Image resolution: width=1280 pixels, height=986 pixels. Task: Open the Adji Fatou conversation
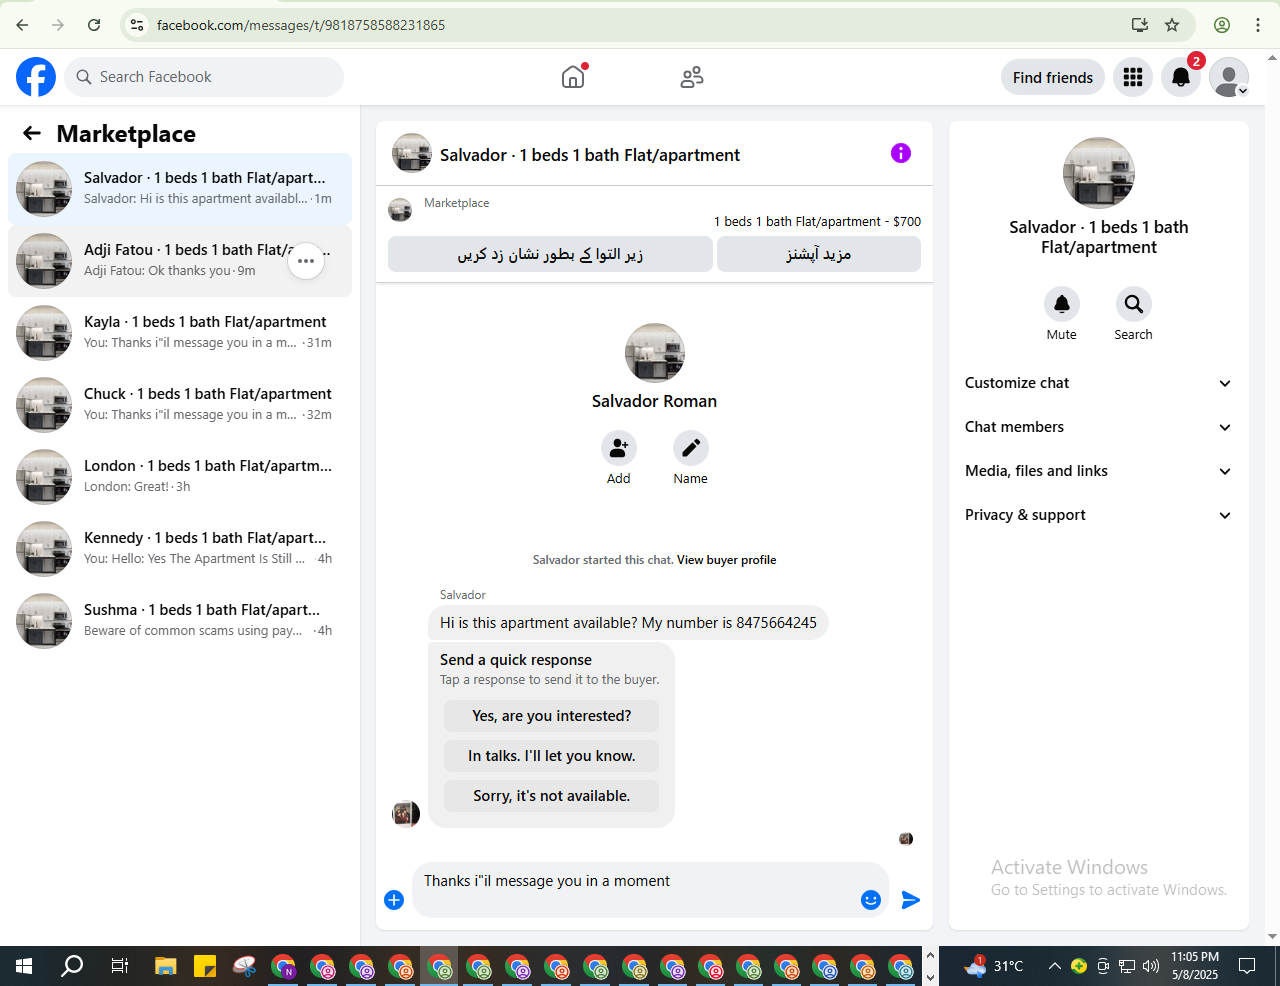(x=180, y=261)
